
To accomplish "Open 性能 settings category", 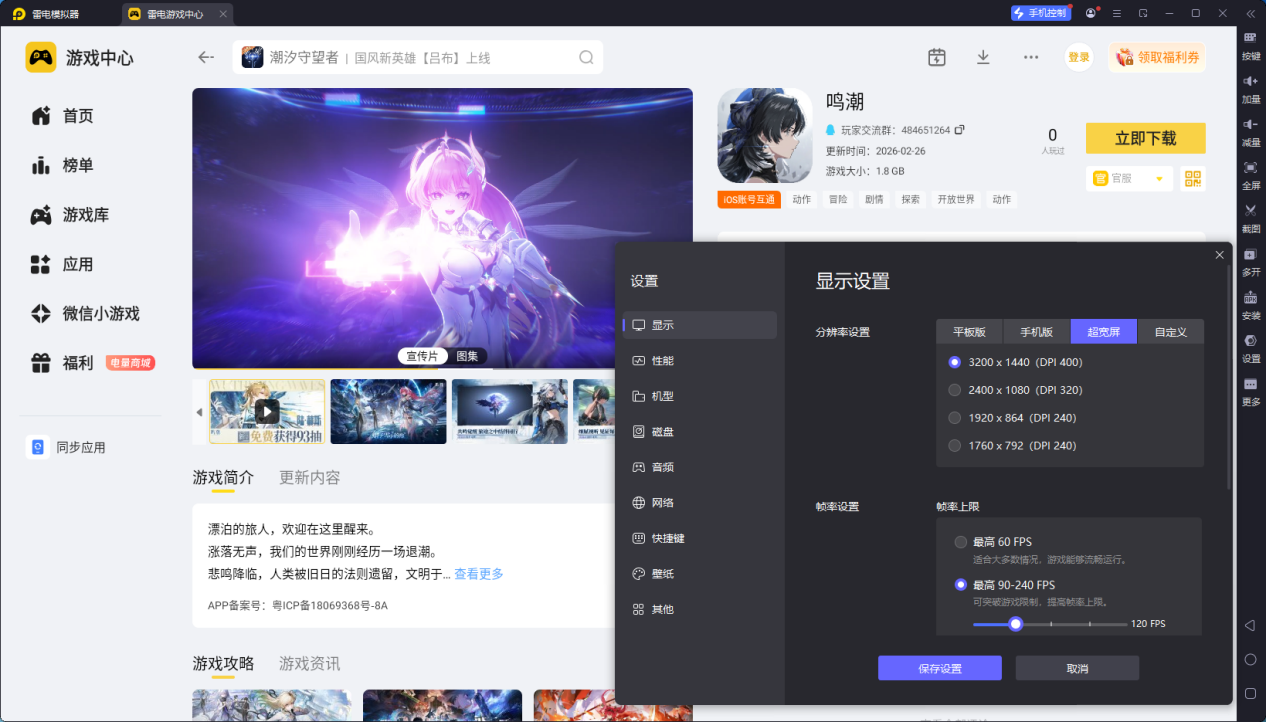I will (699, 360).
